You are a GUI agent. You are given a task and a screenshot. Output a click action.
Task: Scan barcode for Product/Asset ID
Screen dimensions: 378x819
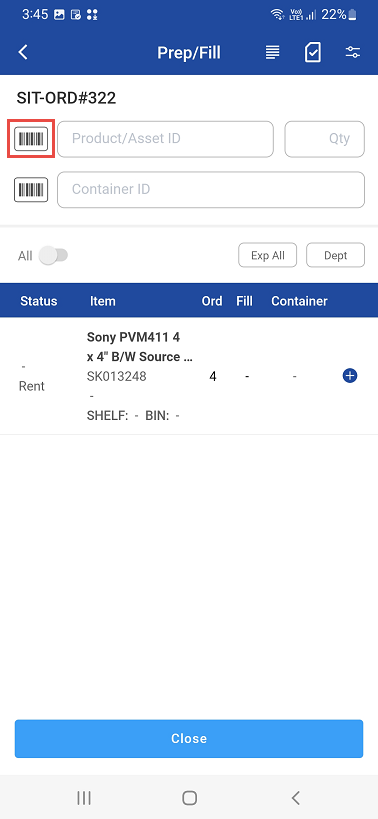point(31,139)
